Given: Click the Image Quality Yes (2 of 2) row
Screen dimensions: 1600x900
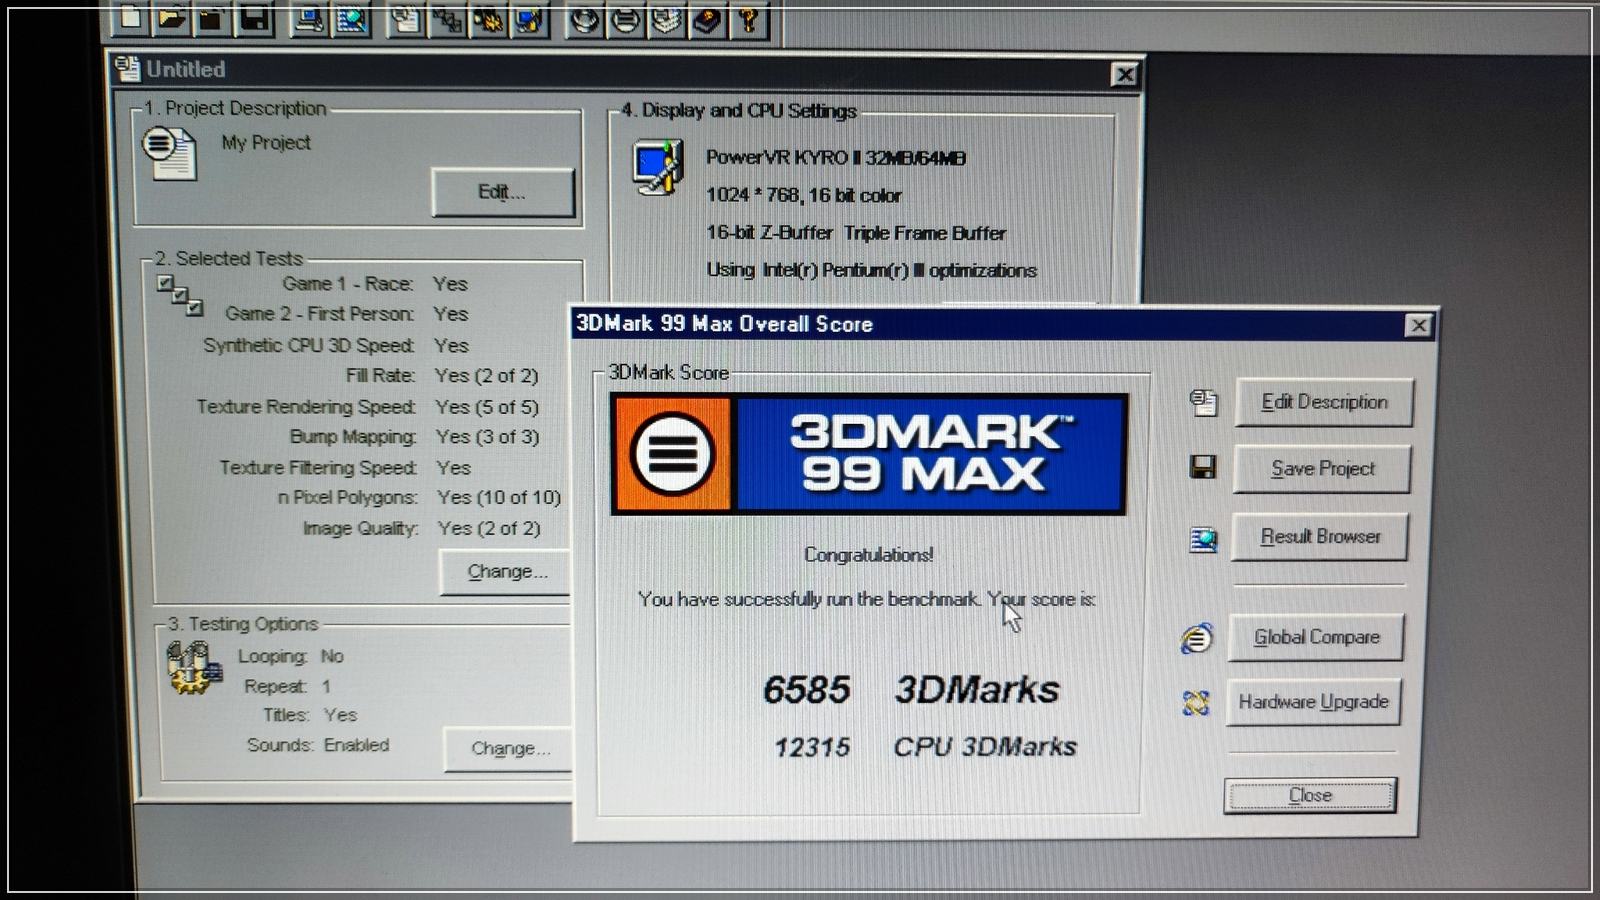Looking at the screenshot, I should 422,528.
